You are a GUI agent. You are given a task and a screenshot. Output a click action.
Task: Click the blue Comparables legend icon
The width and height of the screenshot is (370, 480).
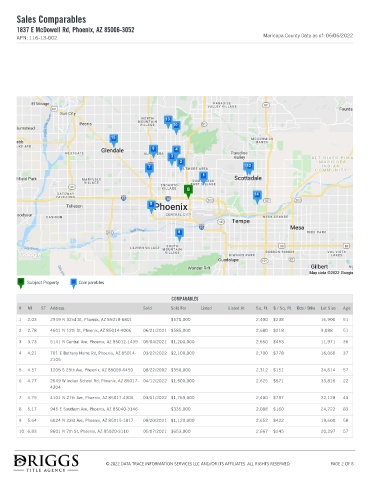(x=73, y=283)
